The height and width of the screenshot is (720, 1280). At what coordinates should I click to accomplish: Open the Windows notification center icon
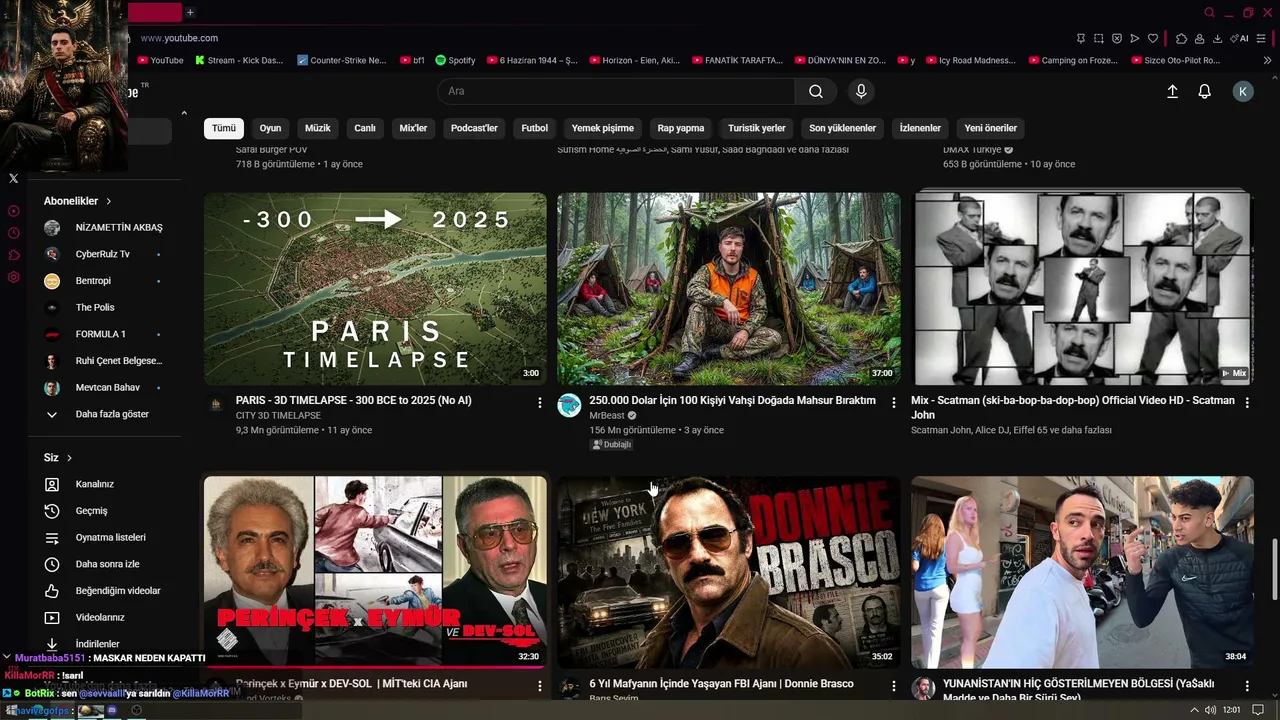[1258, 710]
